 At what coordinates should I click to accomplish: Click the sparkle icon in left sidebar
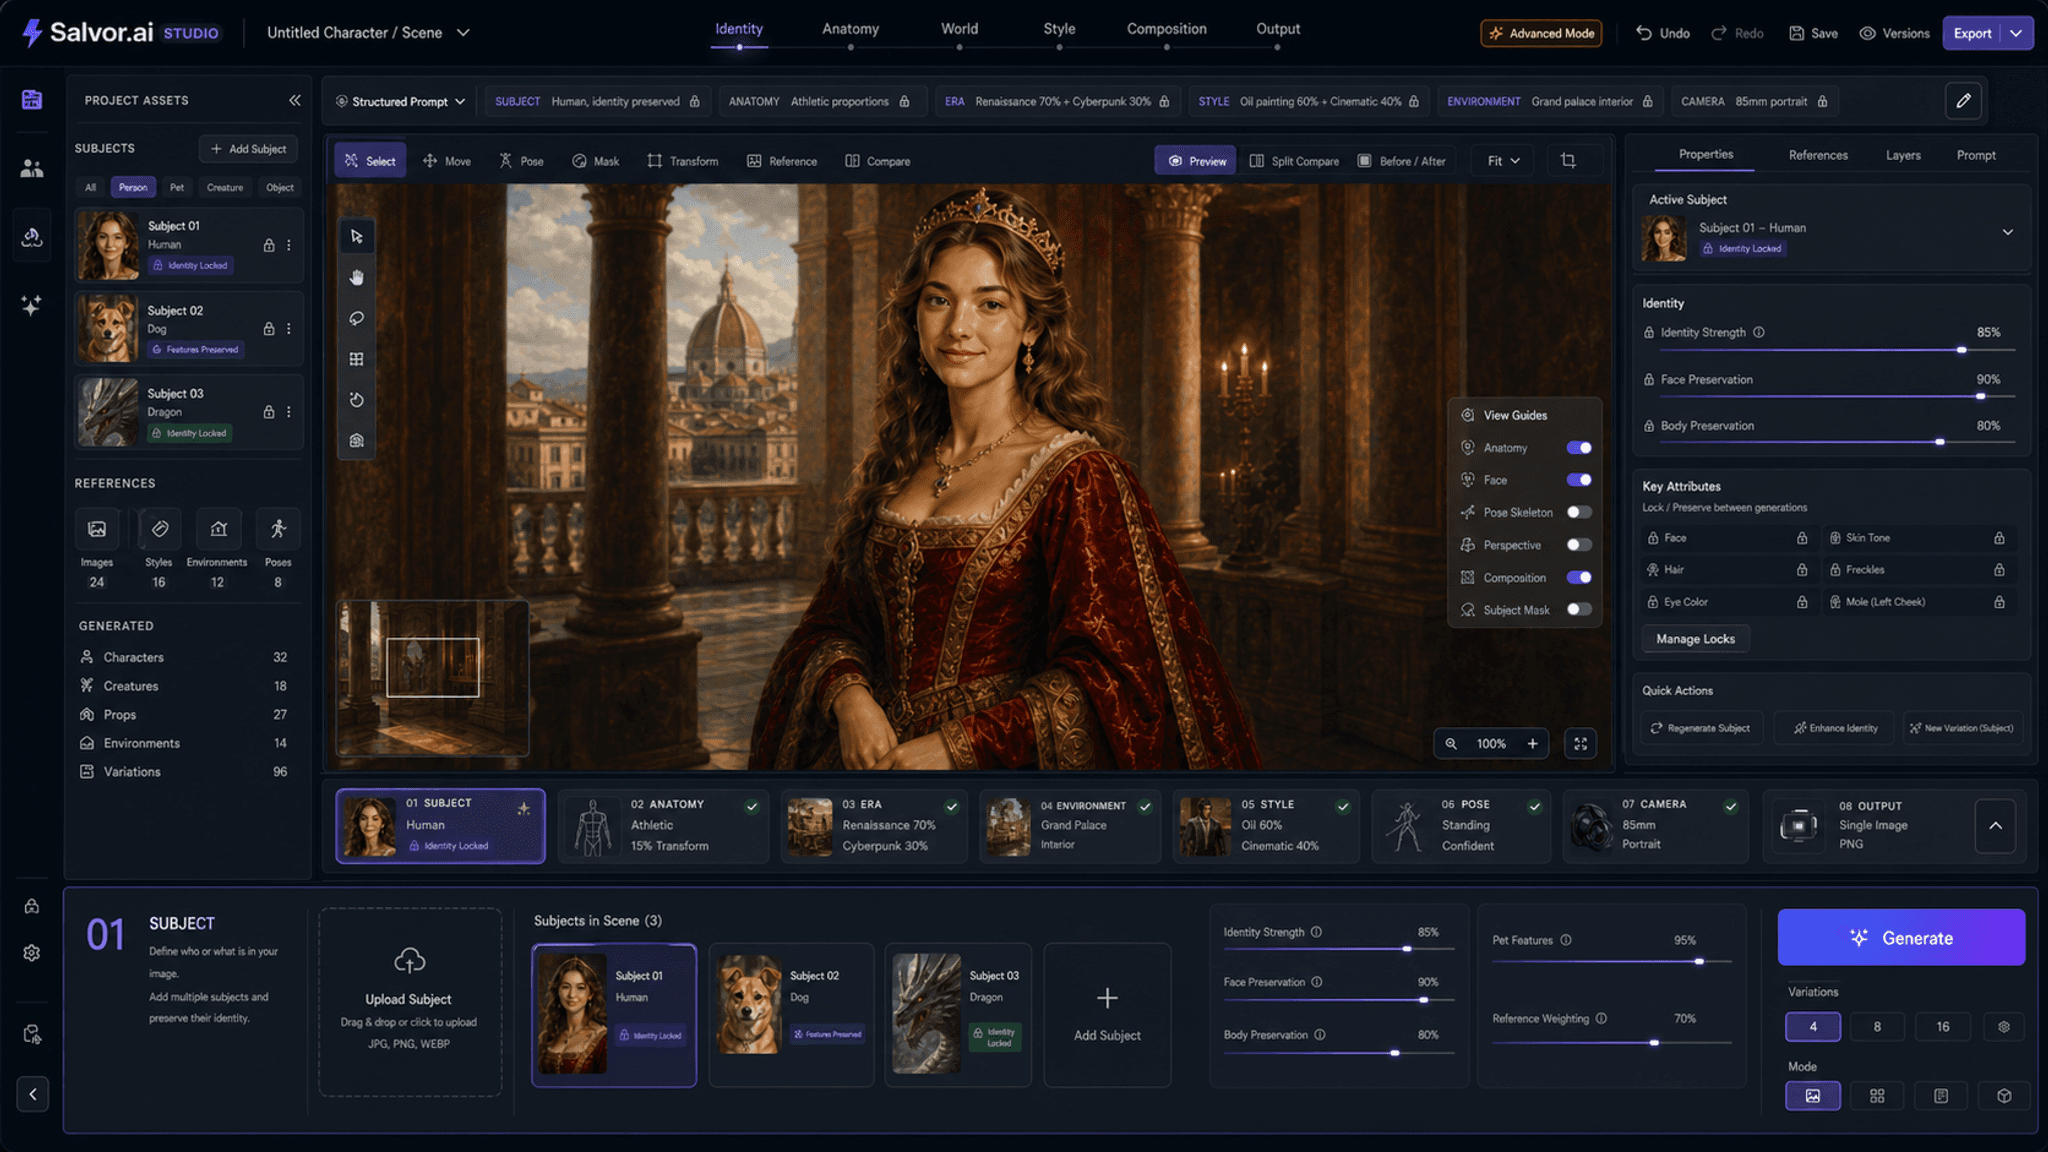pyautogui.click(x=32, y=305)
